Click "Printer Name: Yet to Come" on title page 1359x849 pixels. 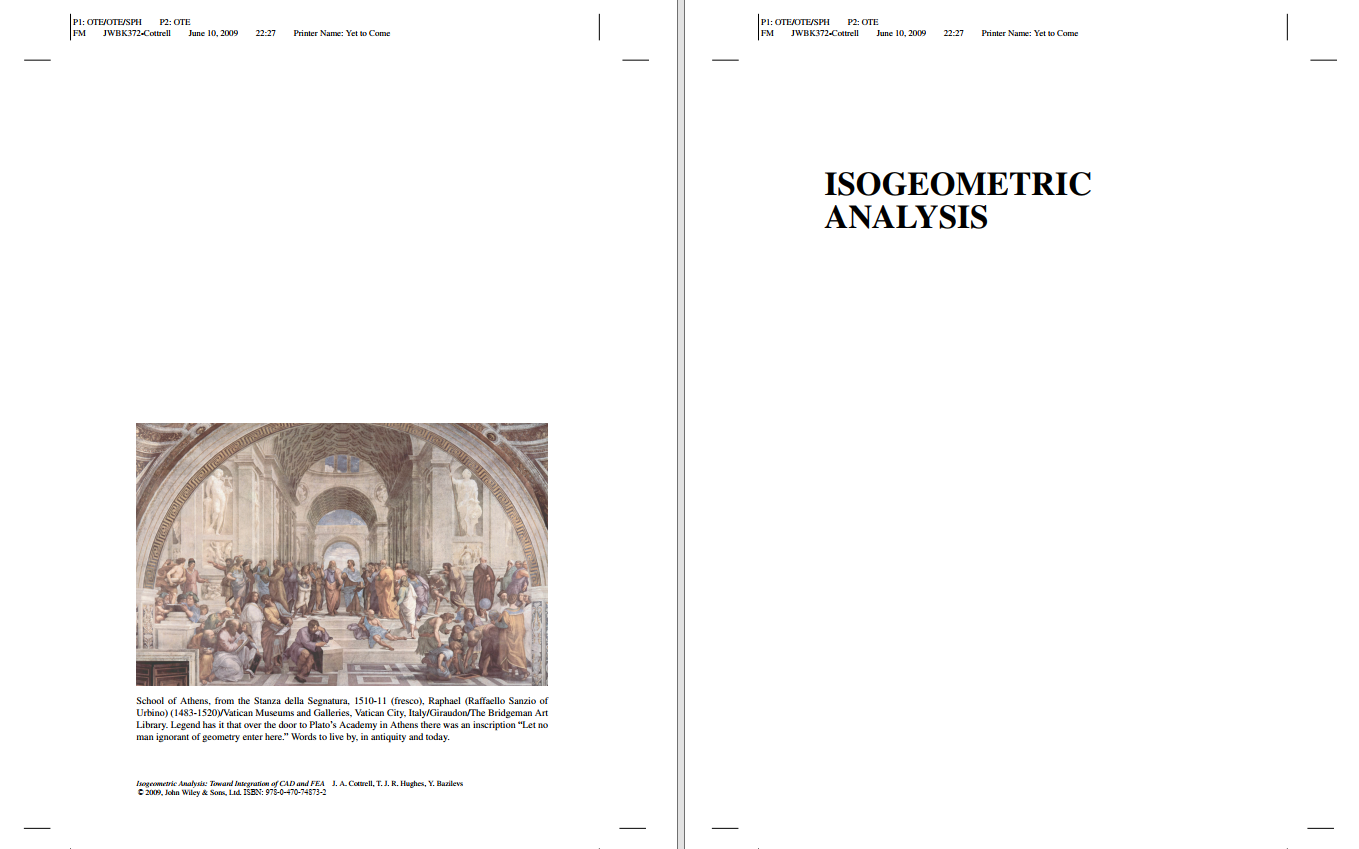[1030, 33]
